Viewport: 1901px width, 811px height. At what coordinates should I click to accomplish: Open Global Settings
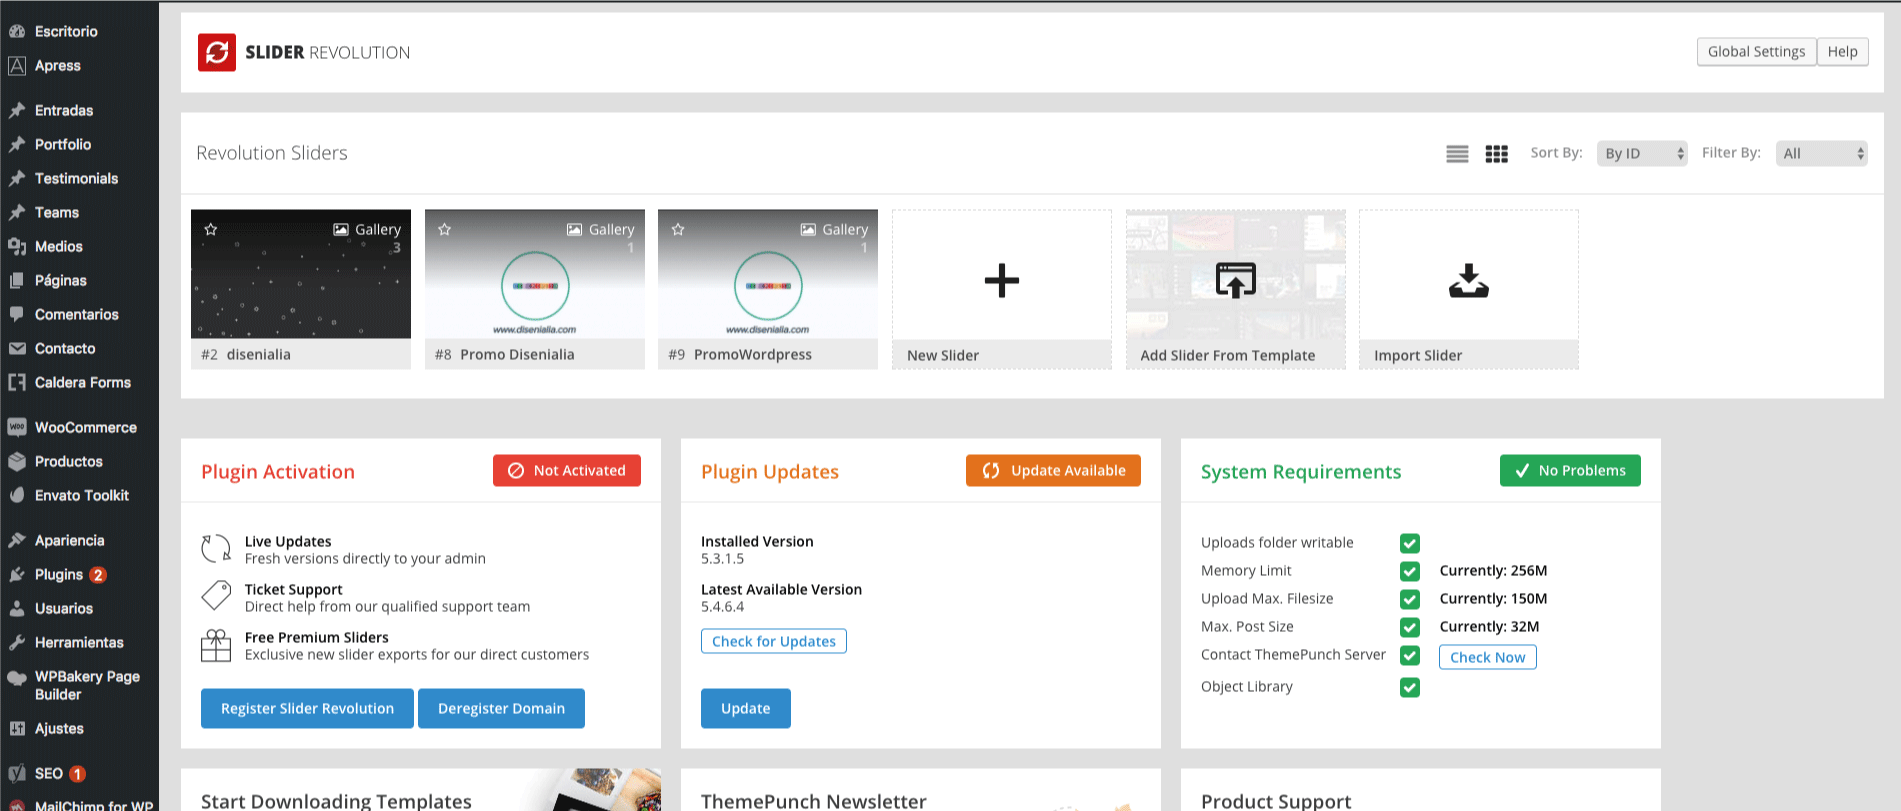[x=1756, y=52]
